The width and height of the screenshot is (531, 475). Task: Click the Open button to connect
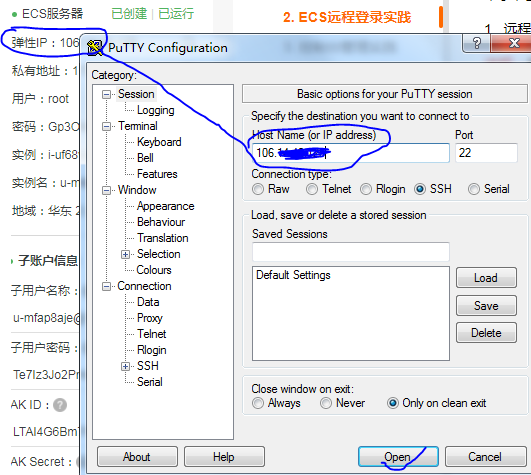[x=398, y=457]
